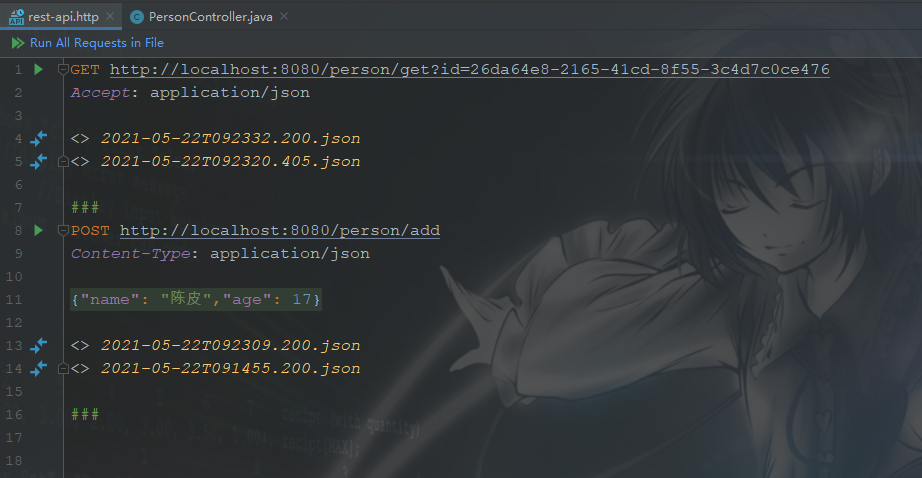Run the POST person/add request
The height and width of the screenshot is (478, 922).
(38, 230)
